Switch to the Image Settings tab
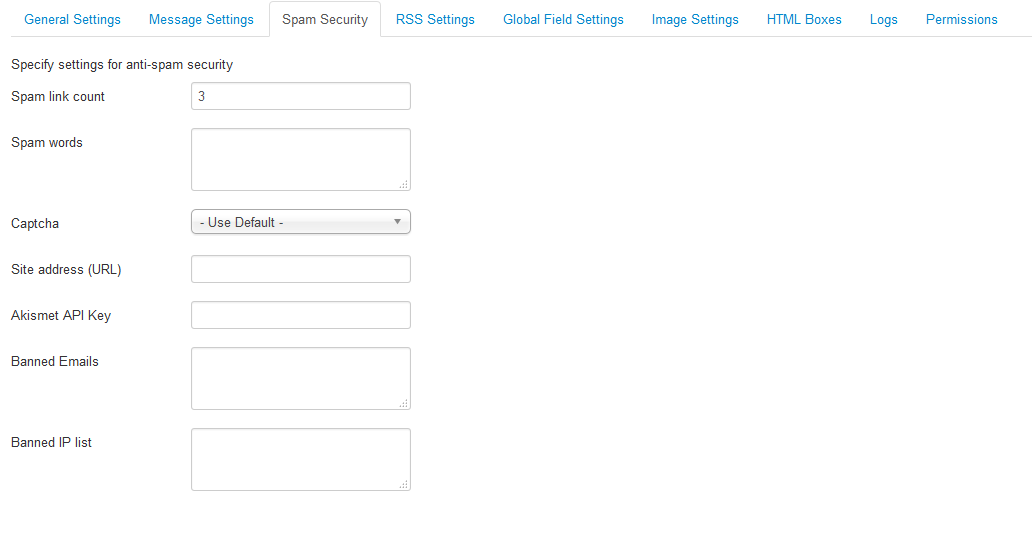Viewport: 1032px width, 558px height. click(695, 19)
